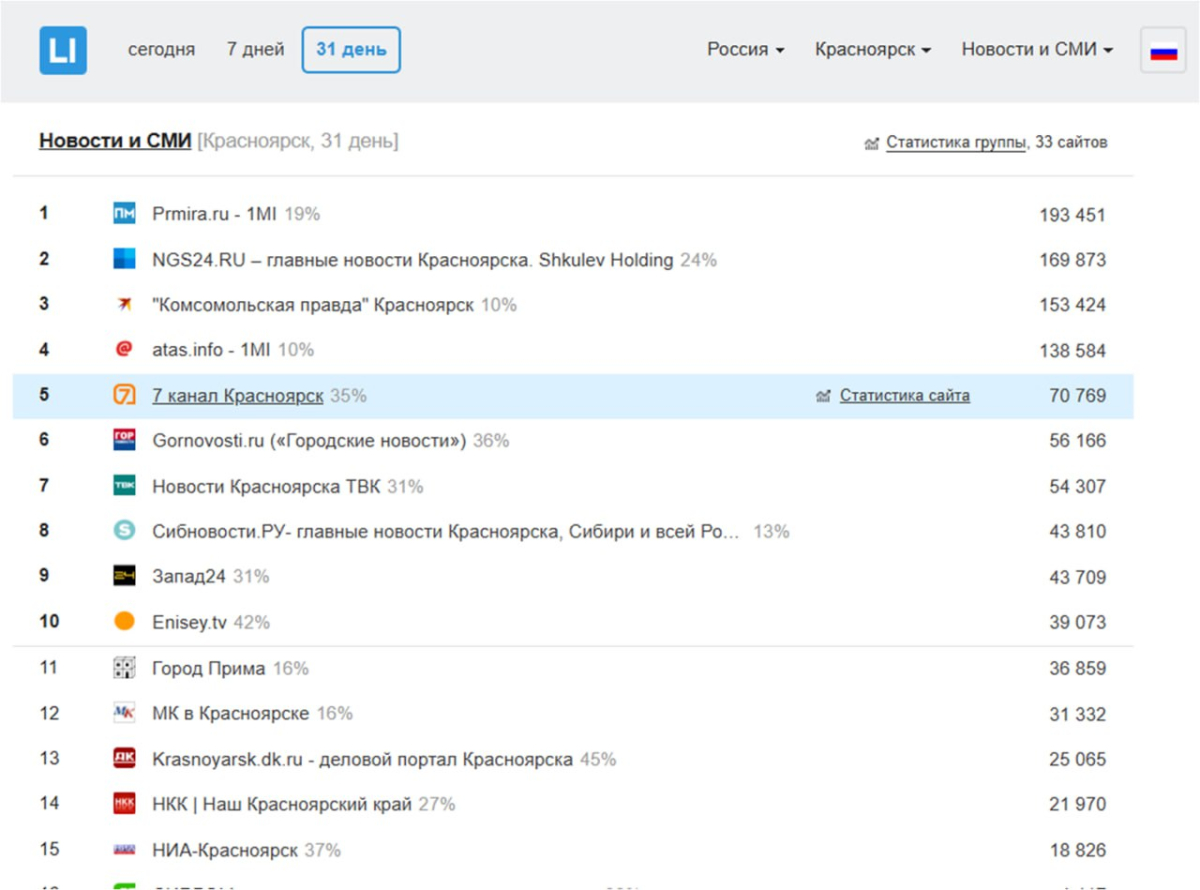The image size is (1200, 890).
Task: Select the 31 день period tab
Action: 351,50
